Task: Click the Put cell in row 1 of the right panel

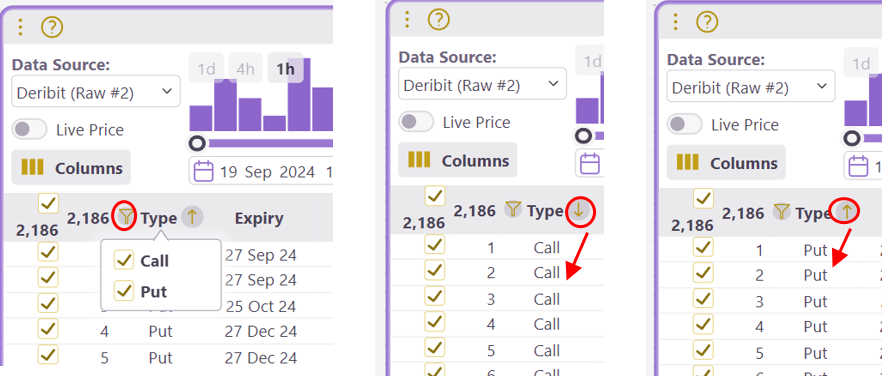Action: [x=815, y=250]
